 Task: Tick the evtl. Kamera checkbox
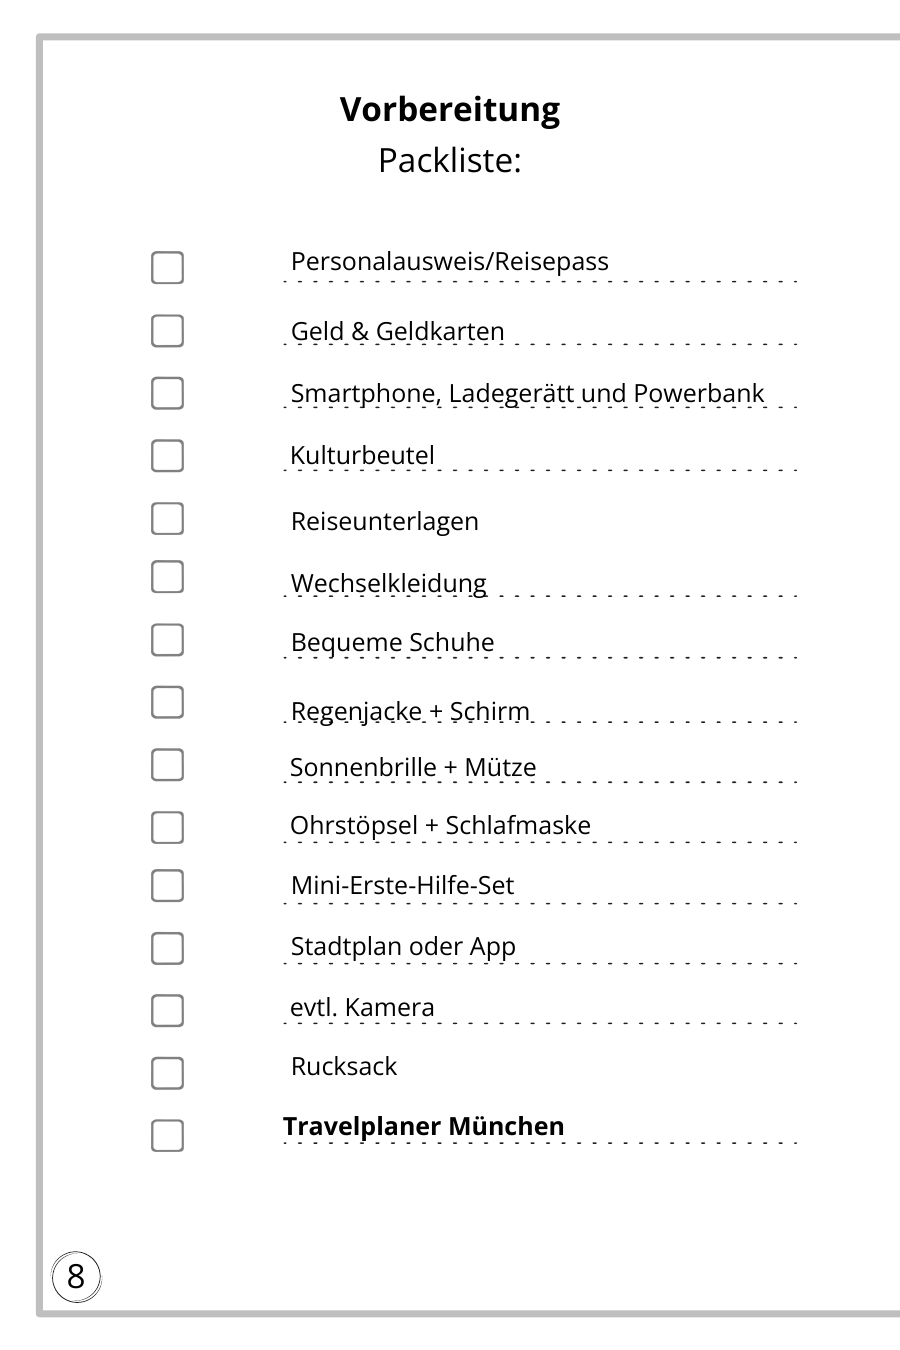coord(167,1010)
